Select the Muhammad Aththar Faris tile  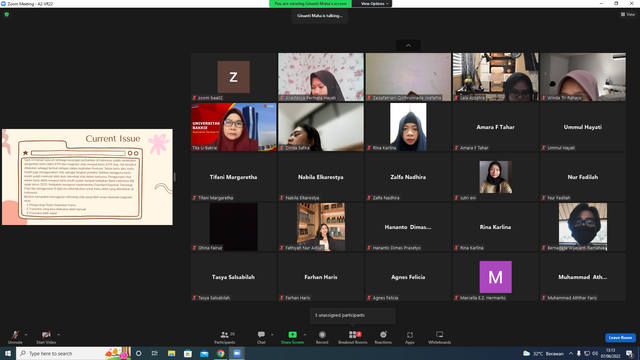click(583, 277)
